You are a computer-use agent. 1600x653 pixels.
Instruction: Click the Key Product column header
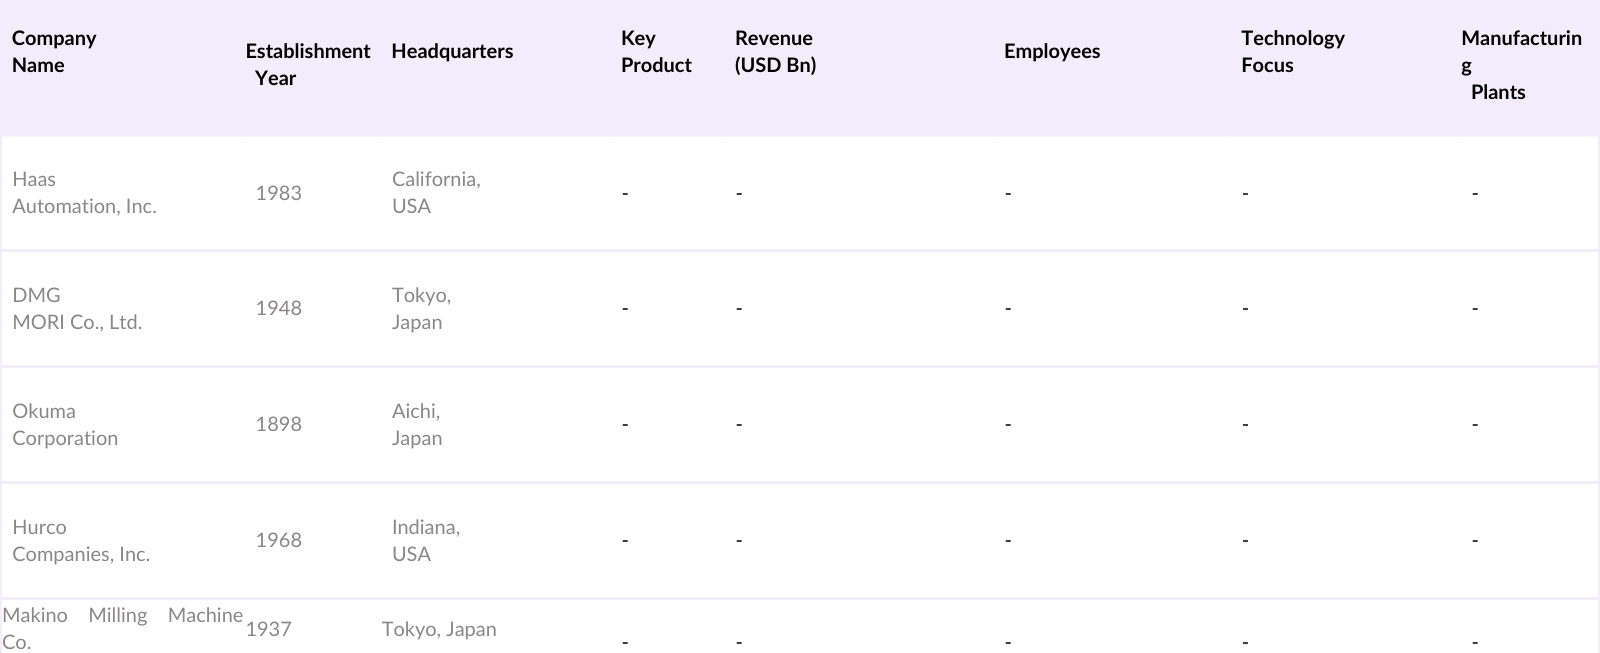click(655, 51)
